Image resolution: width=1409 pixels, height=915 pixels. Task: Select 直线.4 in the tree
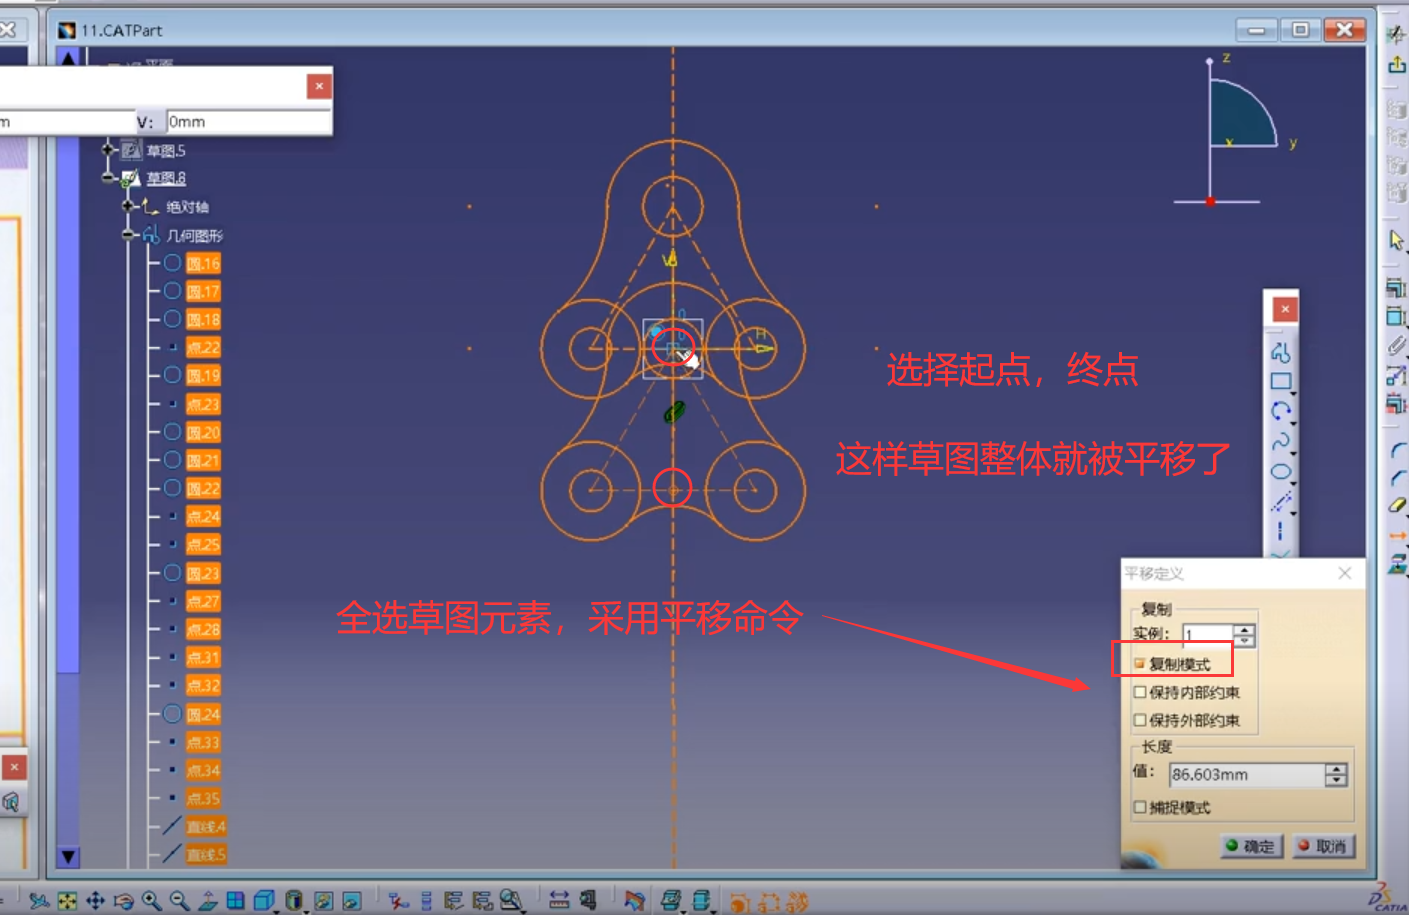click(x=206, y=827)
